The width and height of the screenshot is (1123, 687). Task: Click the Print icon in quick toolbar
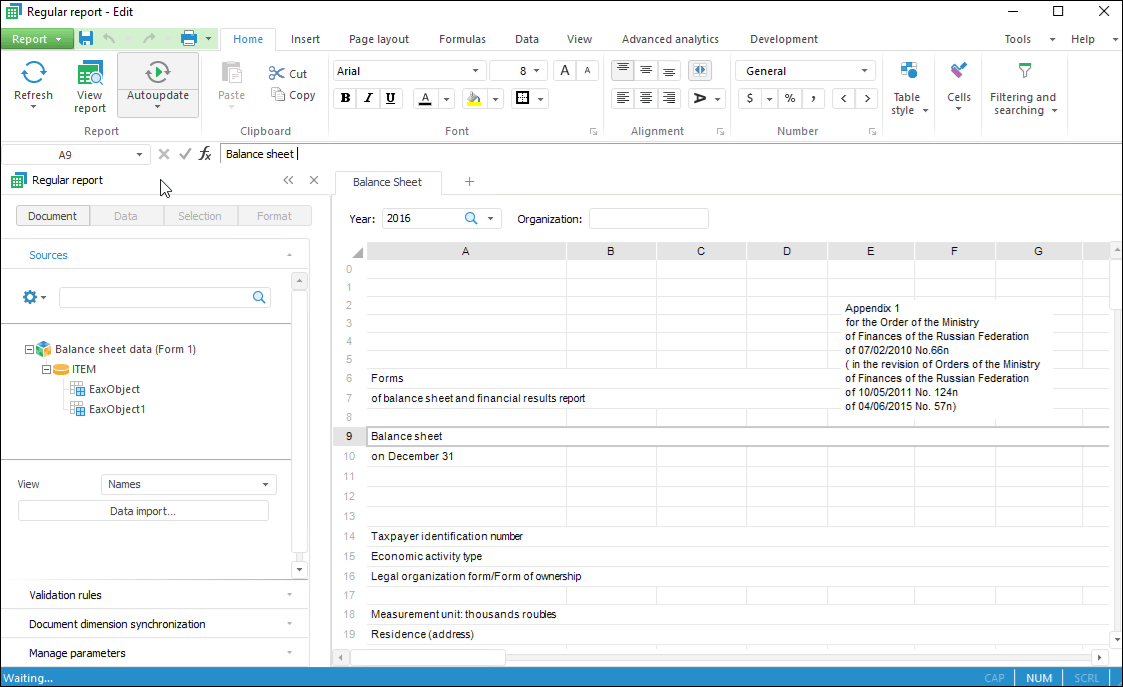click(x=188, y=39)
